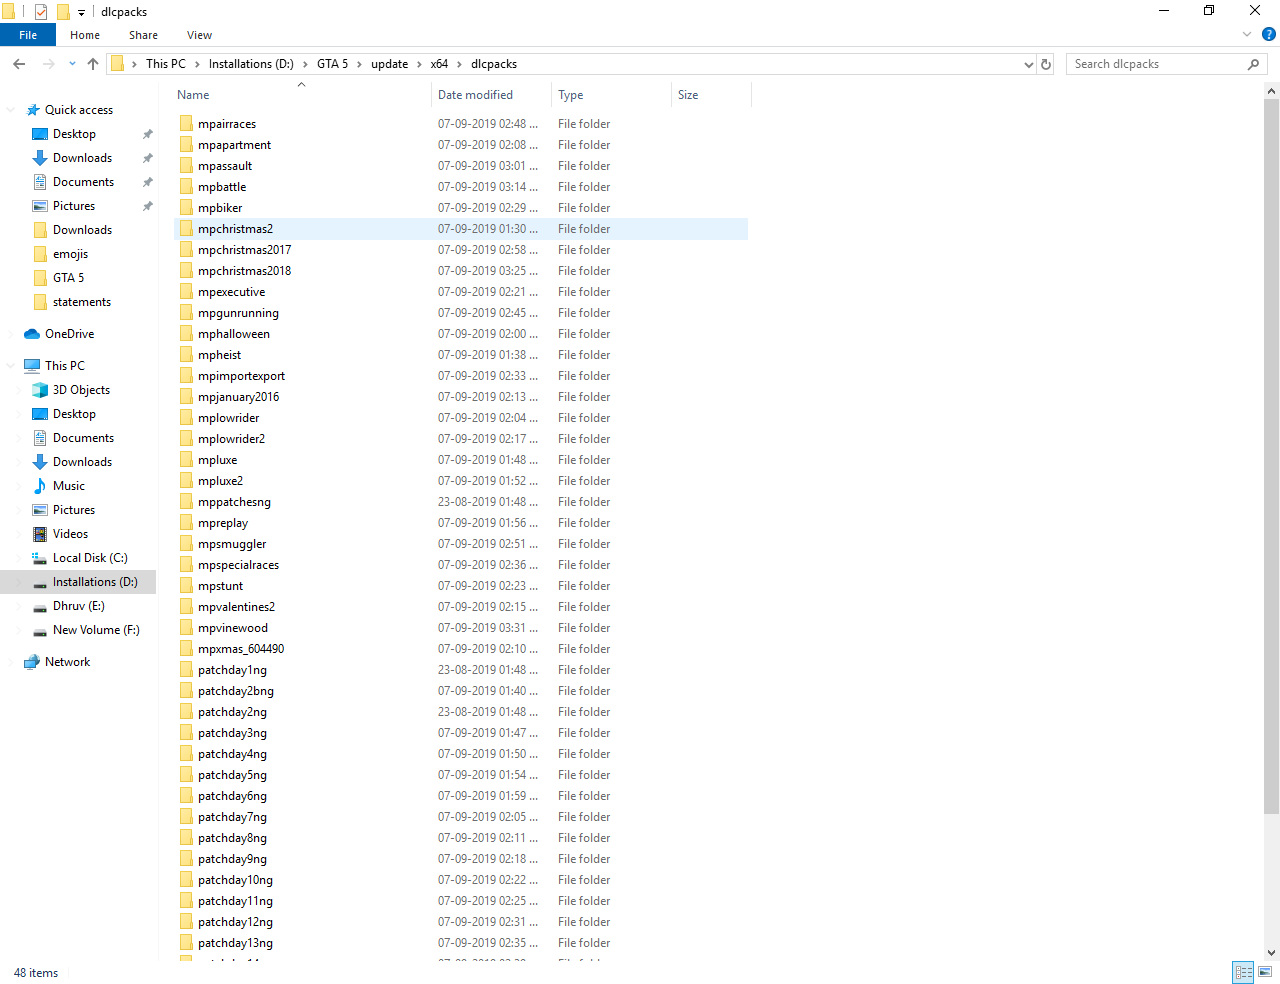Open the File menu
This screenshot has width=1280, height=984.
click(x=27, y=34)
